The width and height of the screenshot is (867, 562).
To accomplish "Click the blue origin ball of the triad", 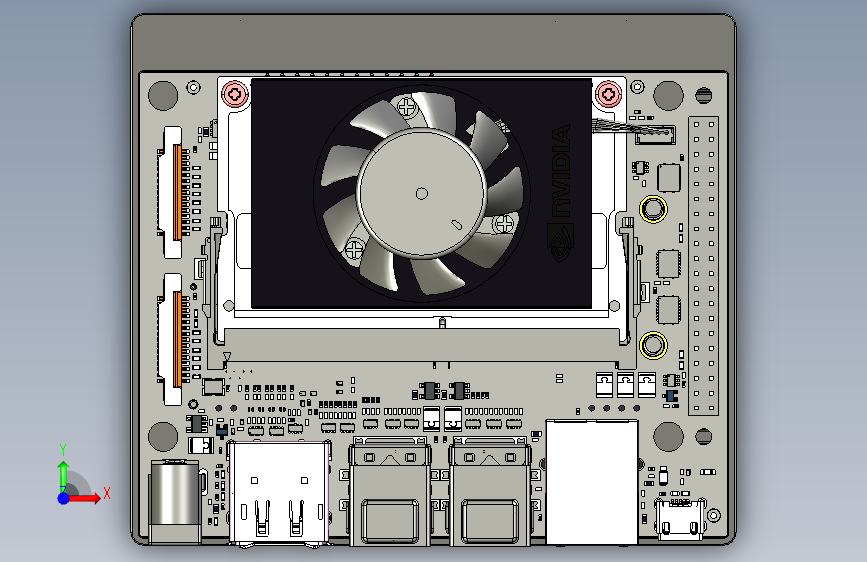I will [x=64, y=498].
